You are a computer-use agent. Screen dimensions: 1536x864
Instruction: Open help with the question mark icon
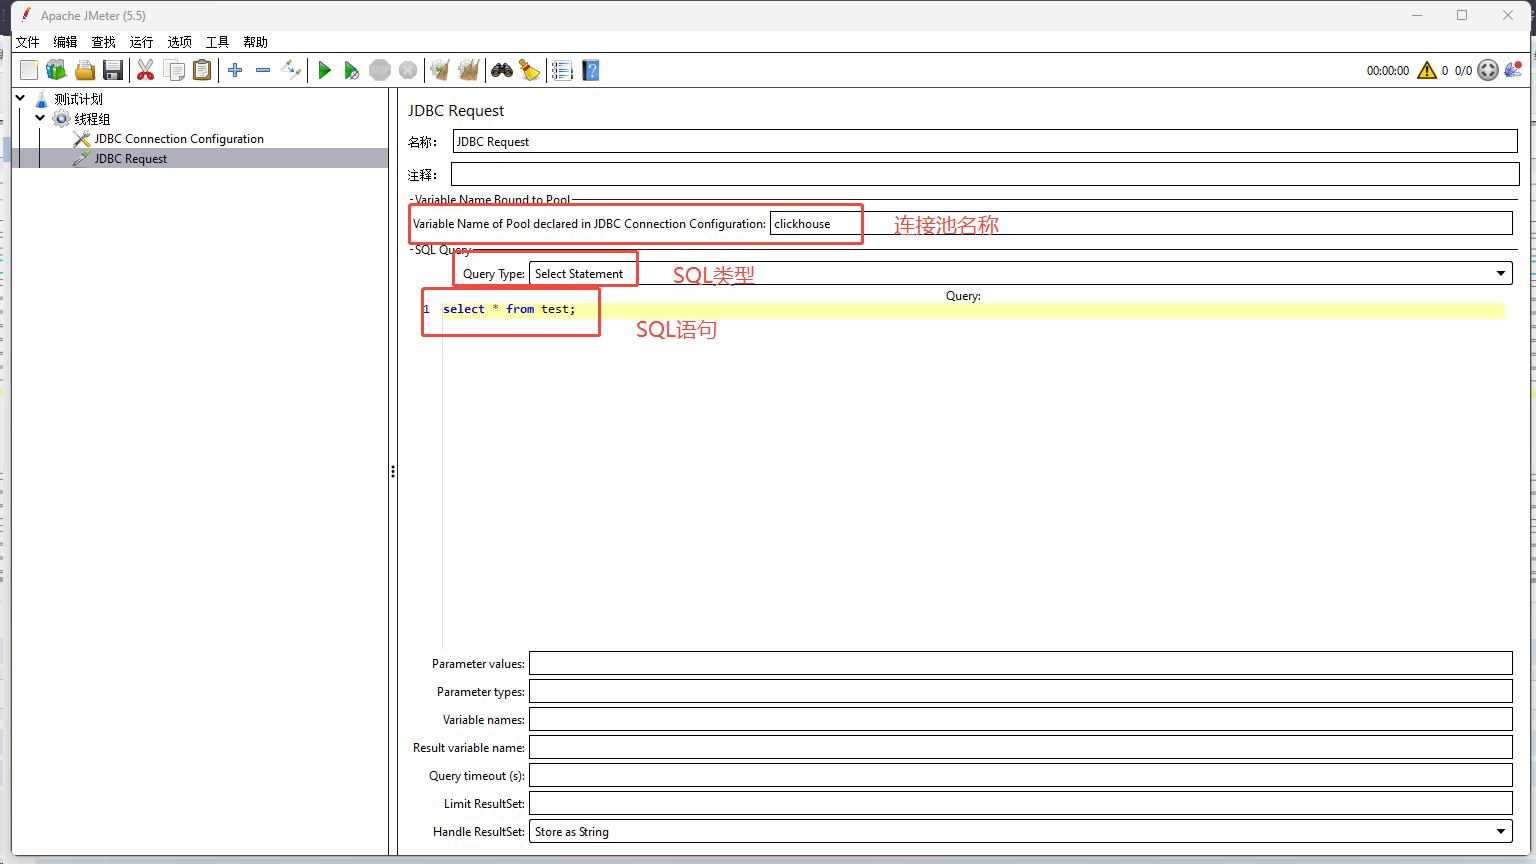pyautogui.click(x=591, y=70)
